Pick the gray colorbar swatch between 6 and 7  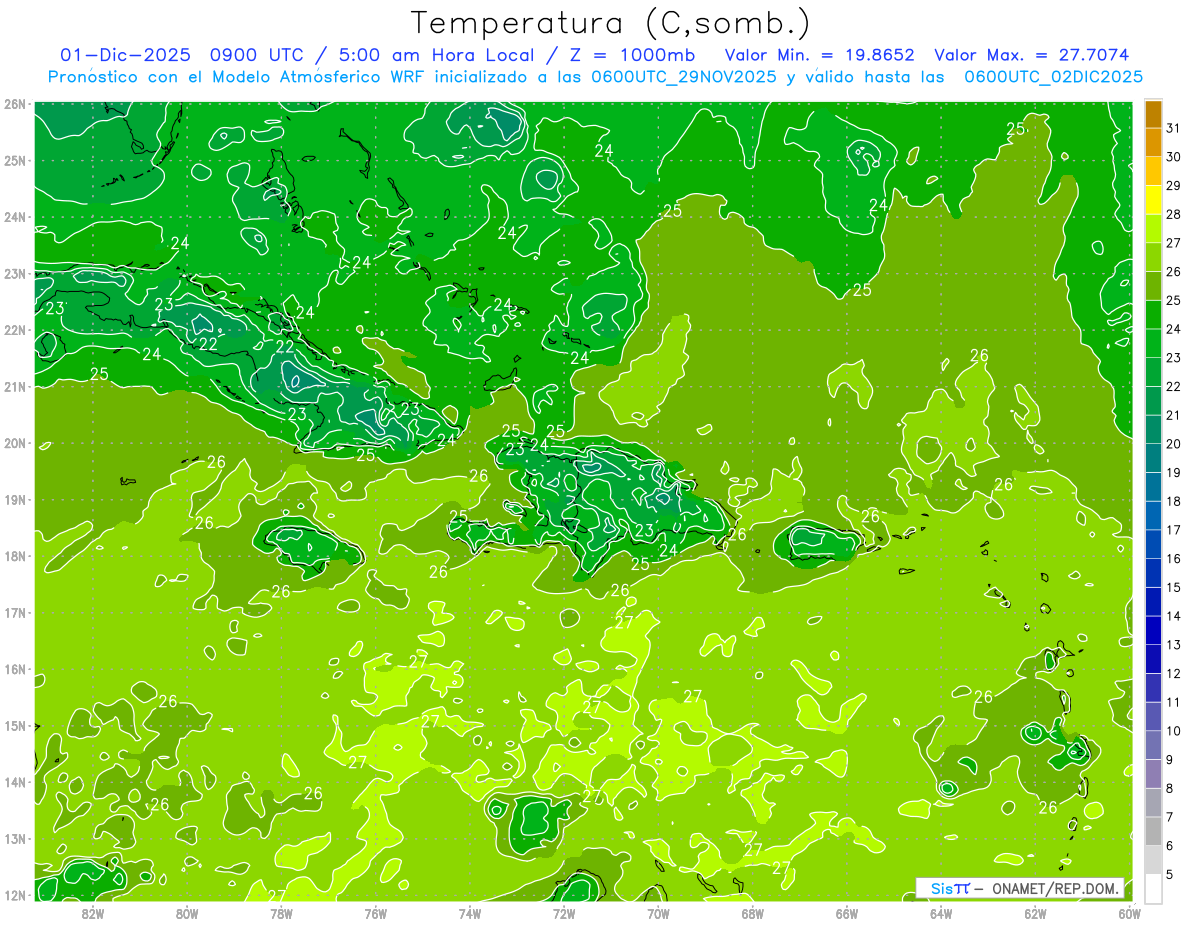[x=1153, y=831]
